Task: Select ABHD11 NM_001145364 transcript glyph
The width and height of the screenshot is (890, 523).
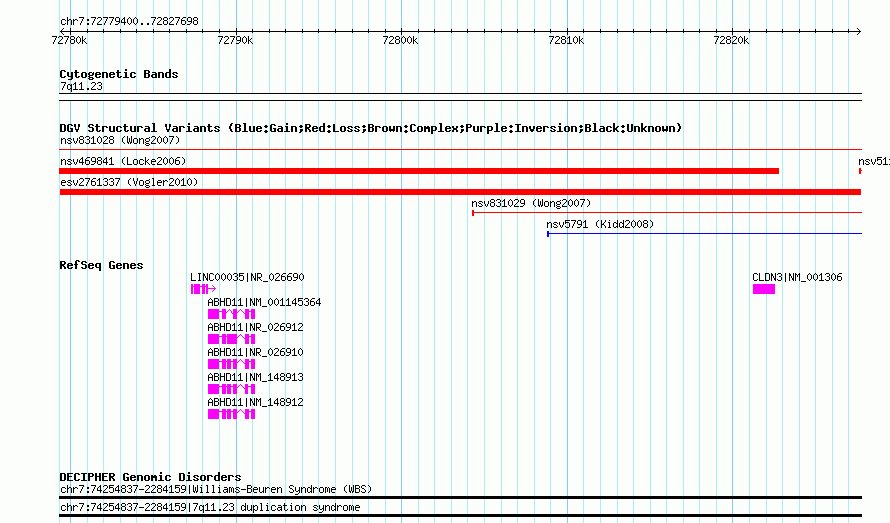Action: (232, 314)
